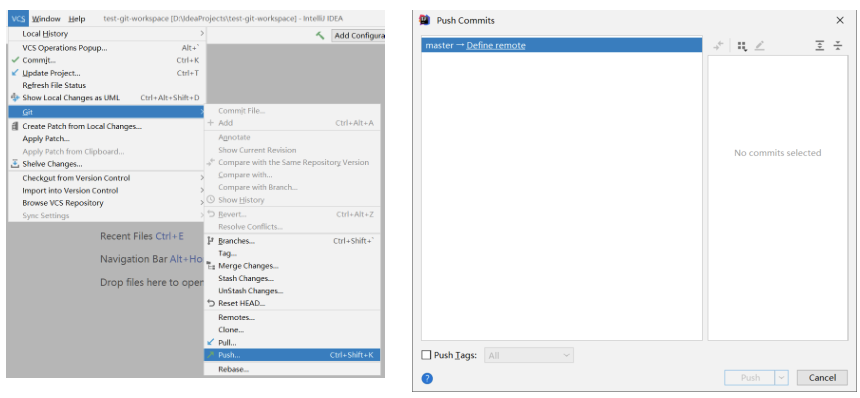This screenshot has height=398, width=860.
Task: Select Push... in the Git submenu
Action: (x=292, y=355)
